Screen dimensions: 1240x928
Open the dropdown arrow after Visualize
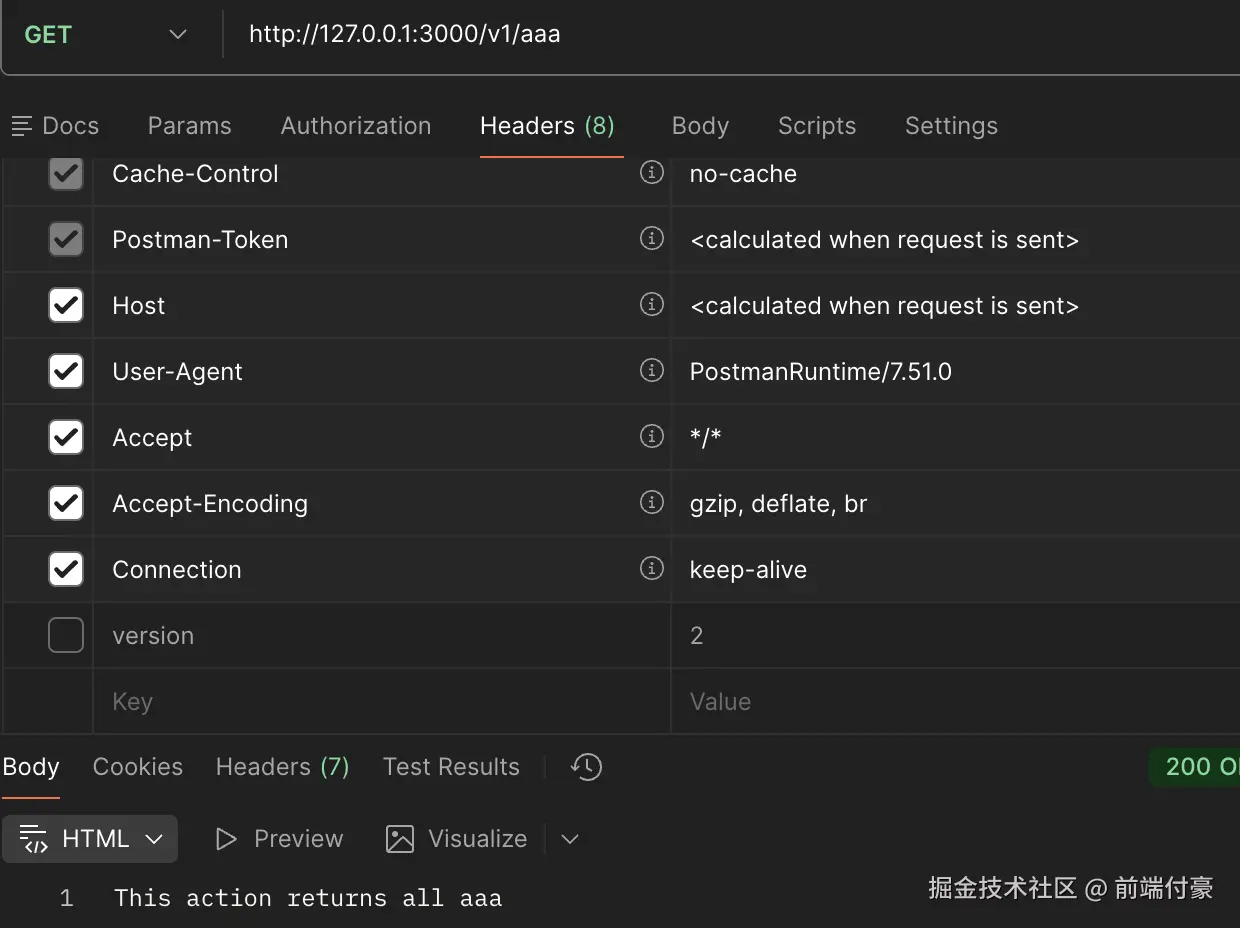[x=570, y=839]
